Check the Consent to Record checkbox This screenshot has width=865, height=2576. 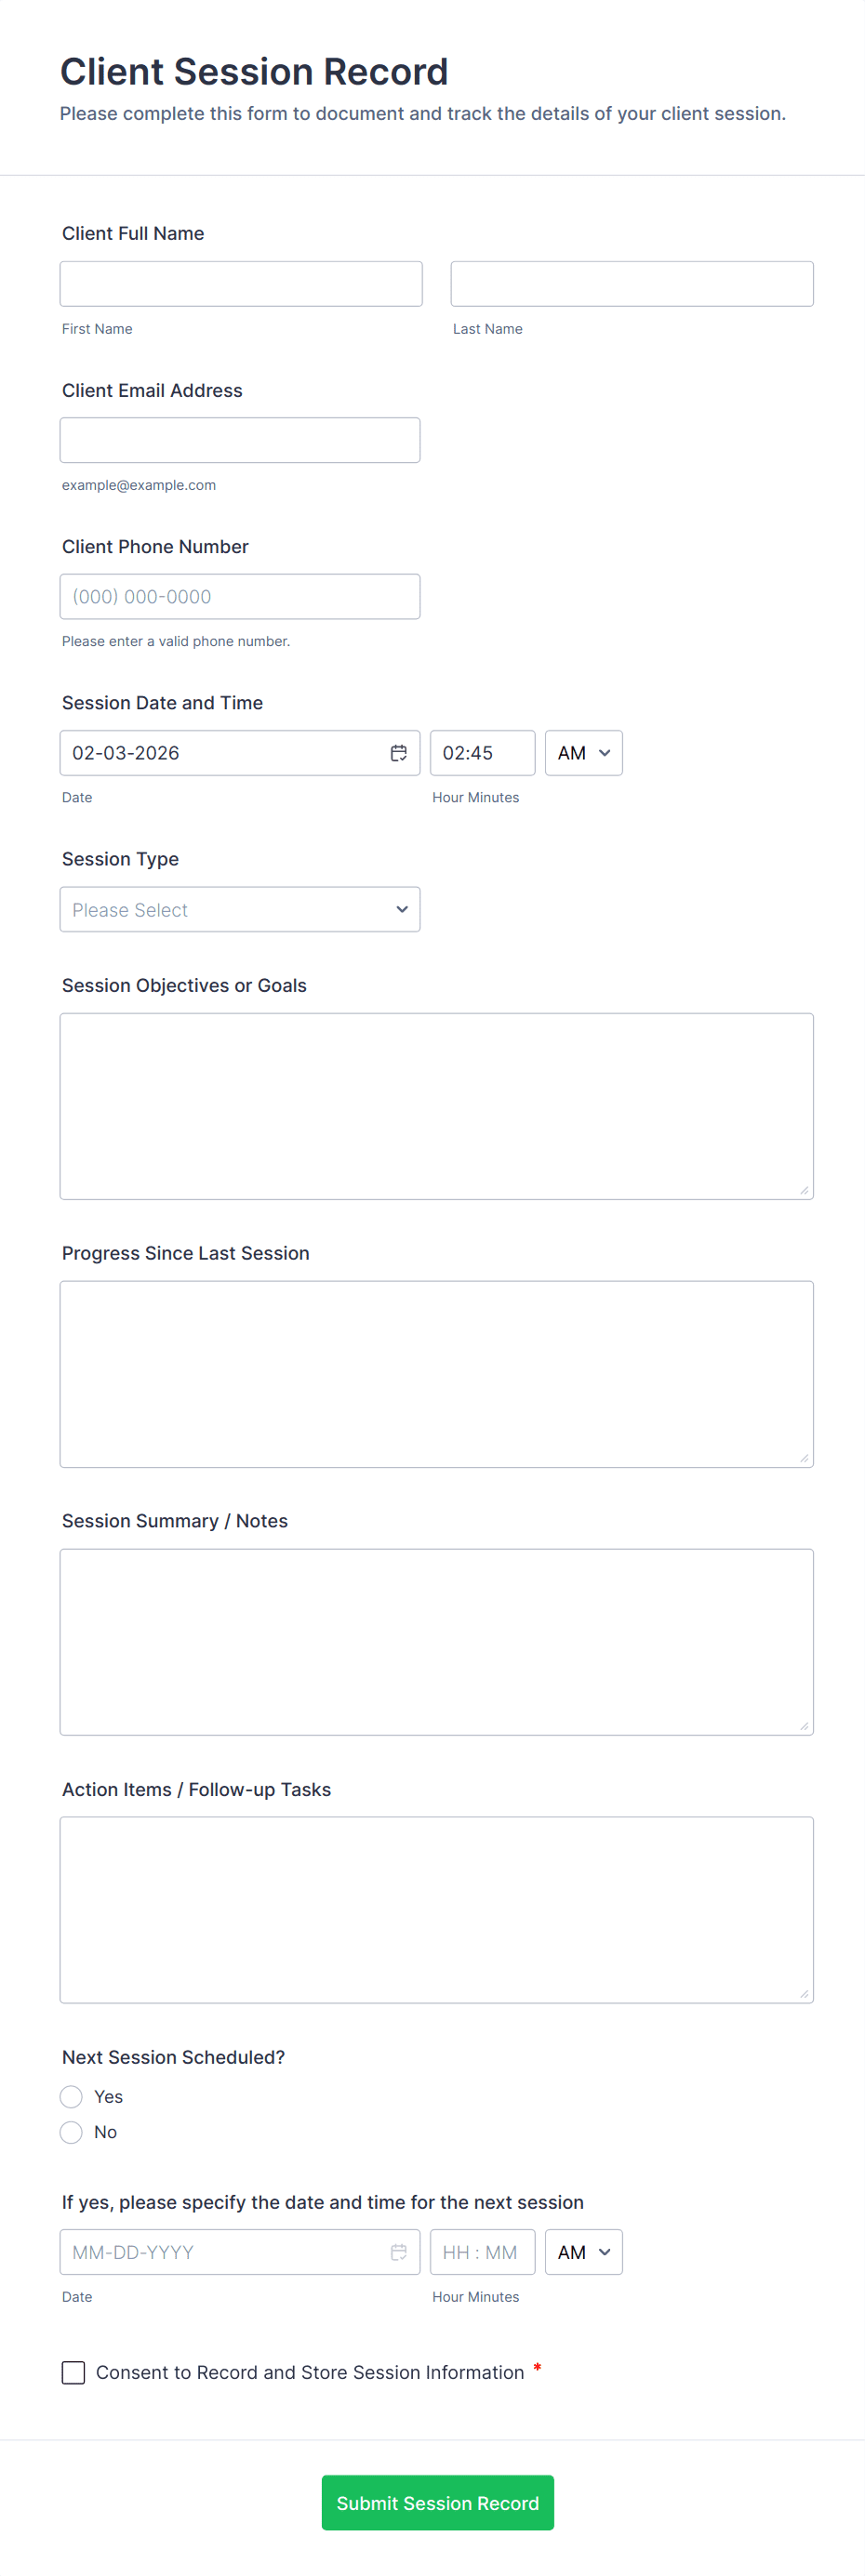[74, 2372]
